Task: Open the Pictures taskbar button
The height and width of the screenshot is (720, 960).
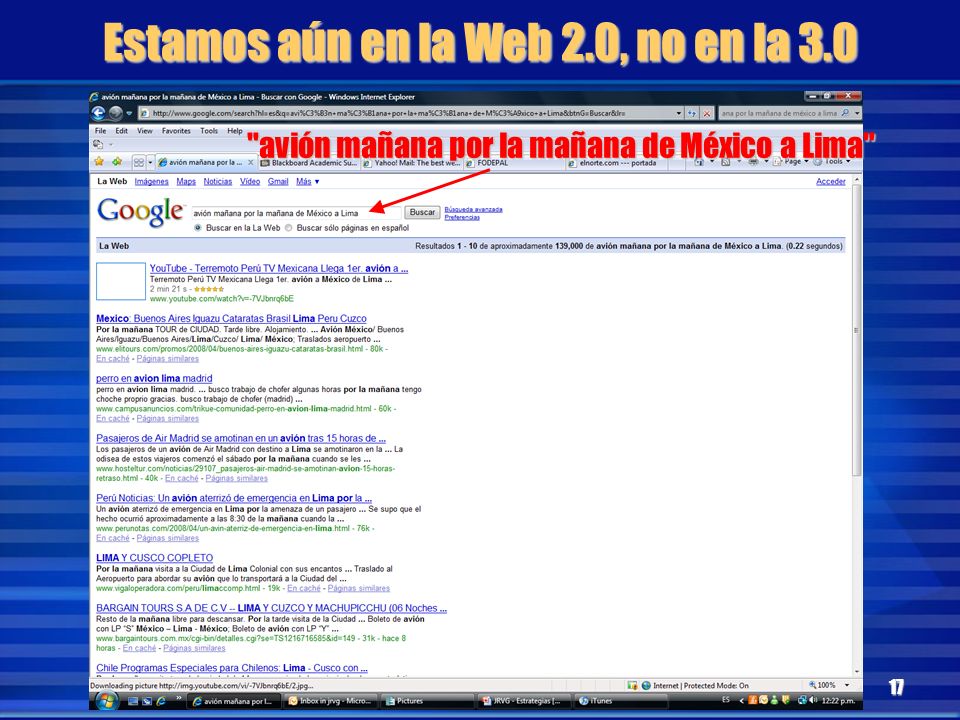Action: pyautogui.click(x=427, y=701)
